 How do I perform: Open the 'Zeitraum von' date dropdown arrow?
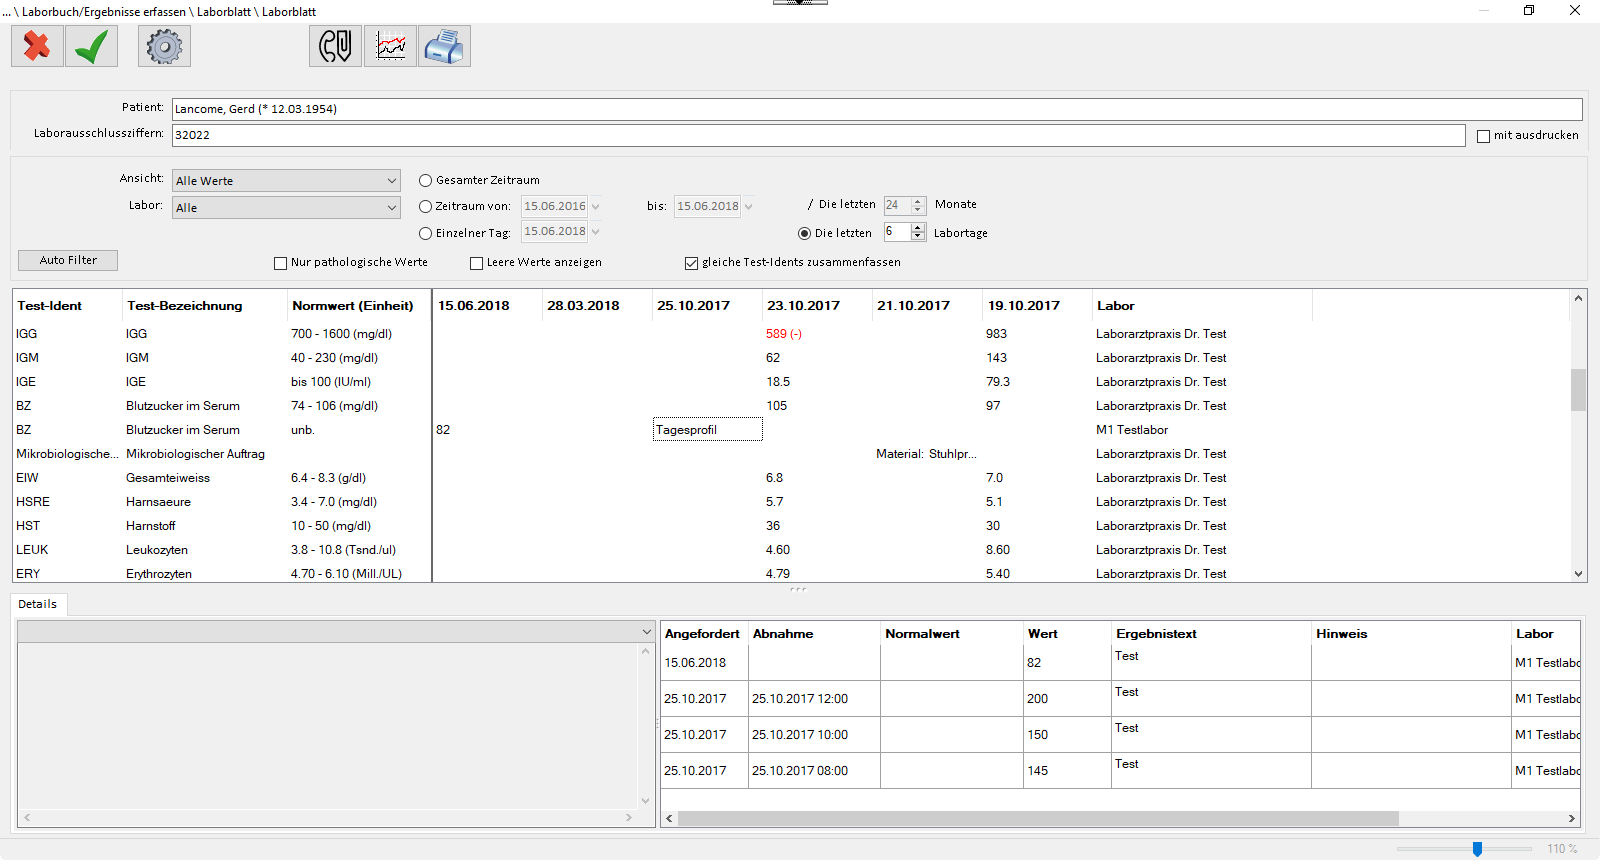pyautogui.click(x=596, y=207)
